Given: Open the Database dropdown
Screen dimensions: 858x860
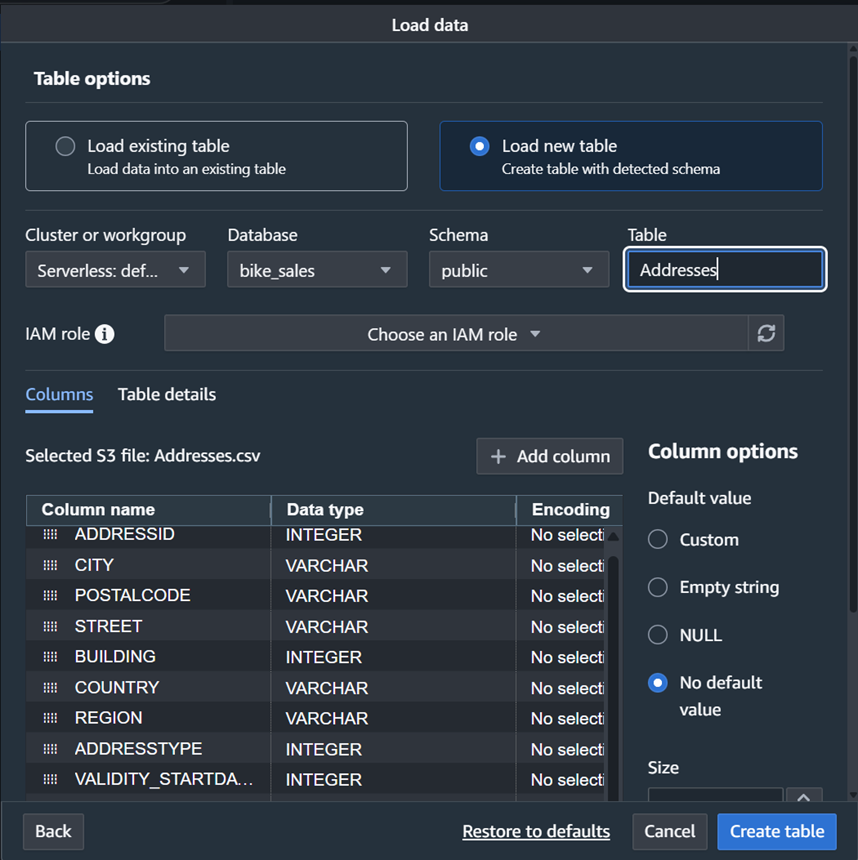Looking at the screenshot, I should point(316,269).
